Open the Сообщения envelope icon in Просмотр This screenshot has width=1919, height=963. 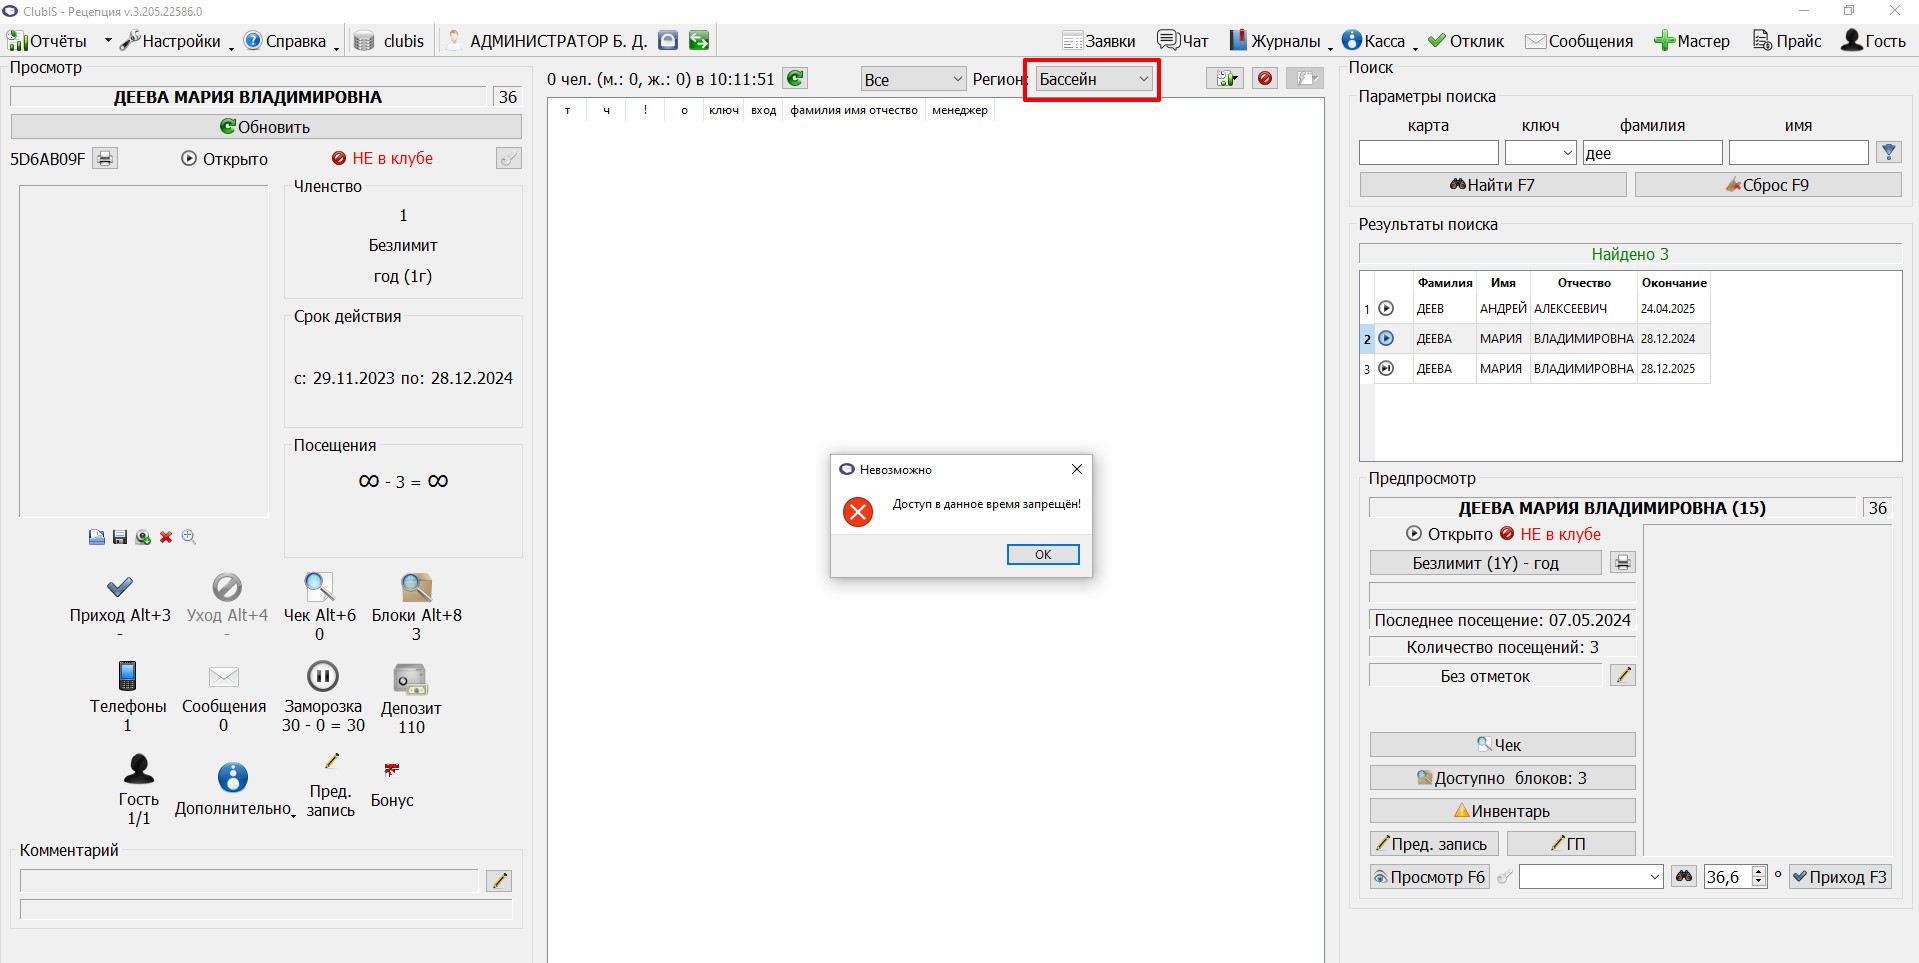(x=224, y=677)
